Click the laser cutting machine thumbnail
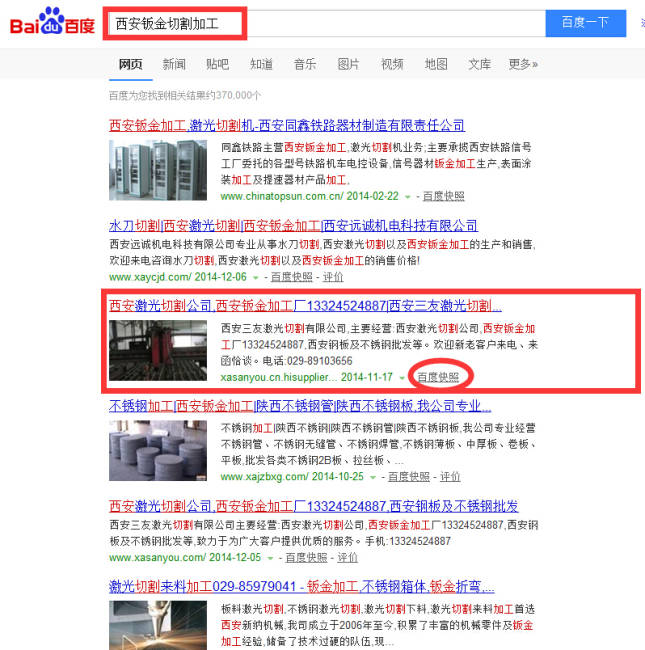This screenshot has height=650, width=645. tap(158, 350)
